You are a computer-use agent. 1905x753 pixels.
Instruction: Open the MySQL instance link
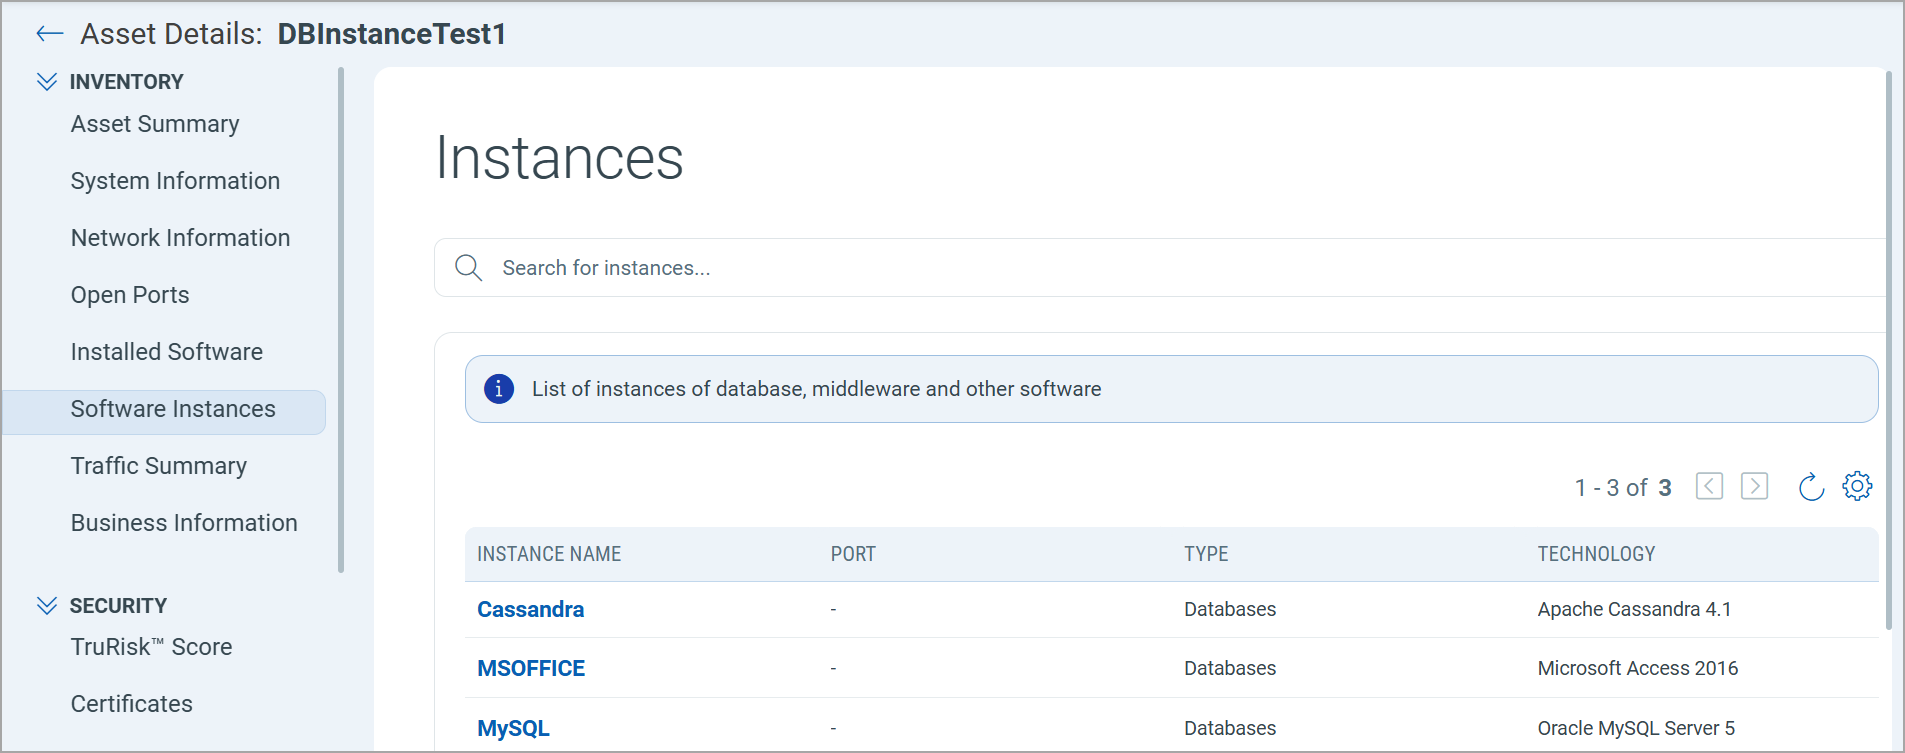pos(513,728)
